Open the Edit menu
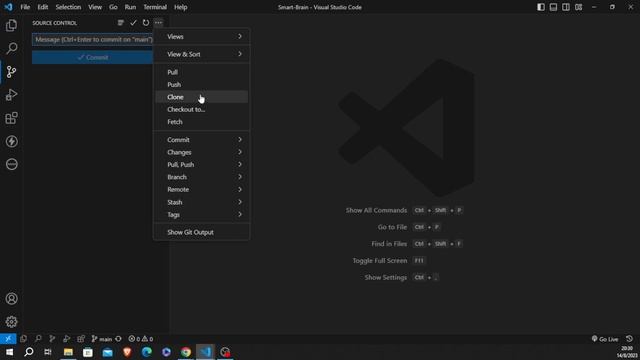 coord(42,7)
